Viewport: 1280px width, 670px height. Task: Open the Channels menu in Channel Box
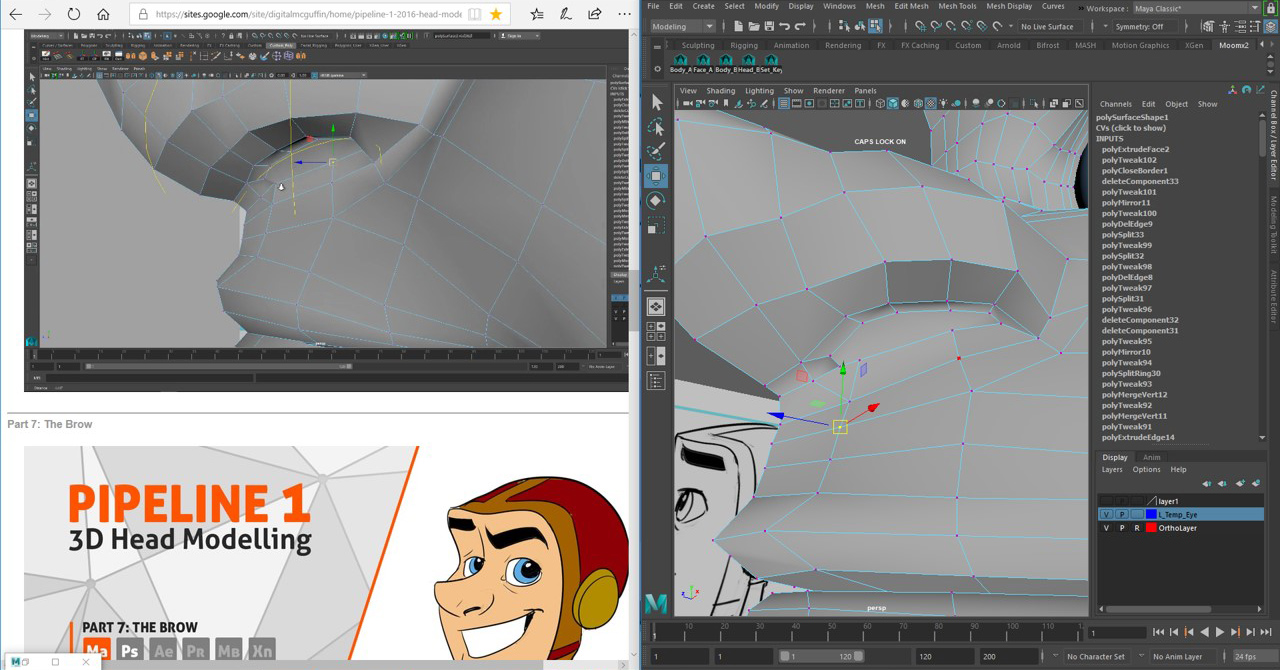tap(1115, 104)
